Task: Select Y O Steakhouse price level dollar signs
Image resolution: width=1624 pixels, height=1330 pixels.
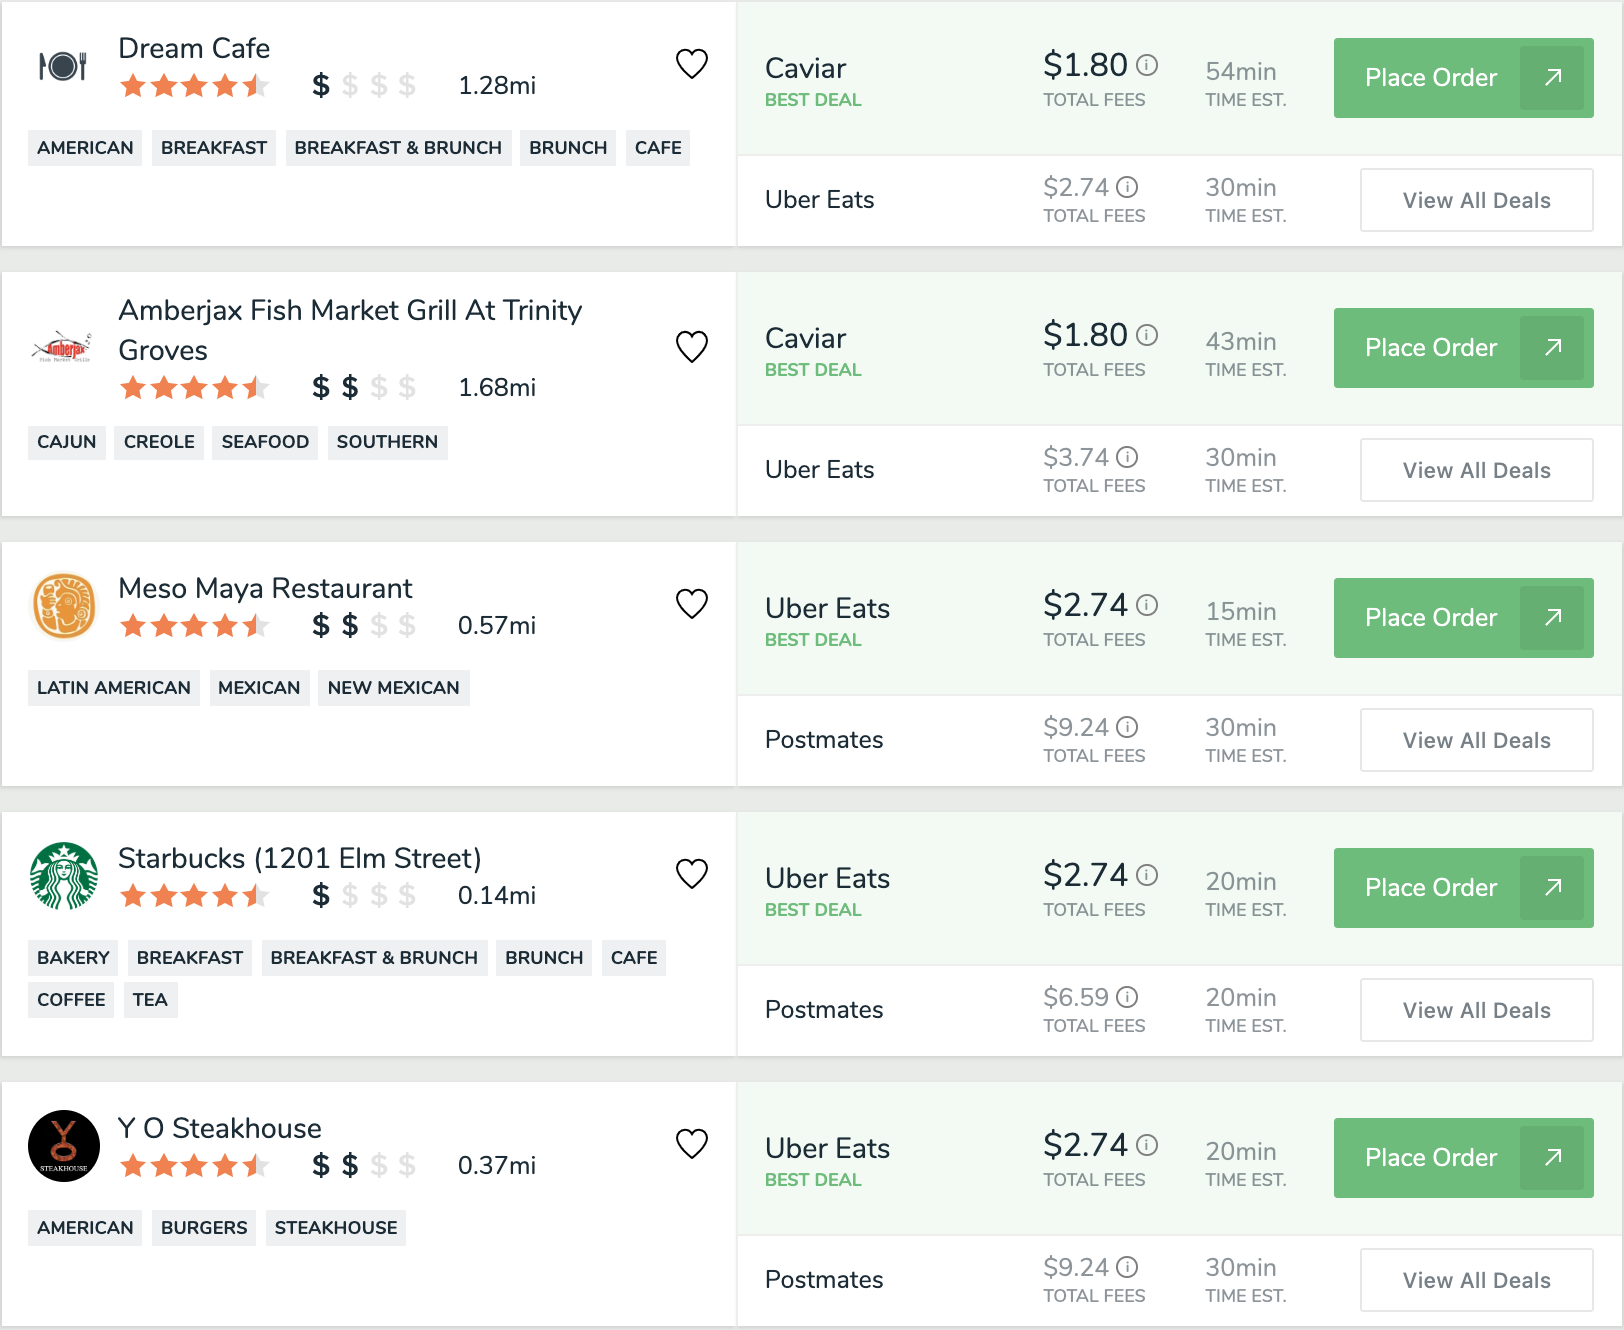Action: [x=364, y=1165]
